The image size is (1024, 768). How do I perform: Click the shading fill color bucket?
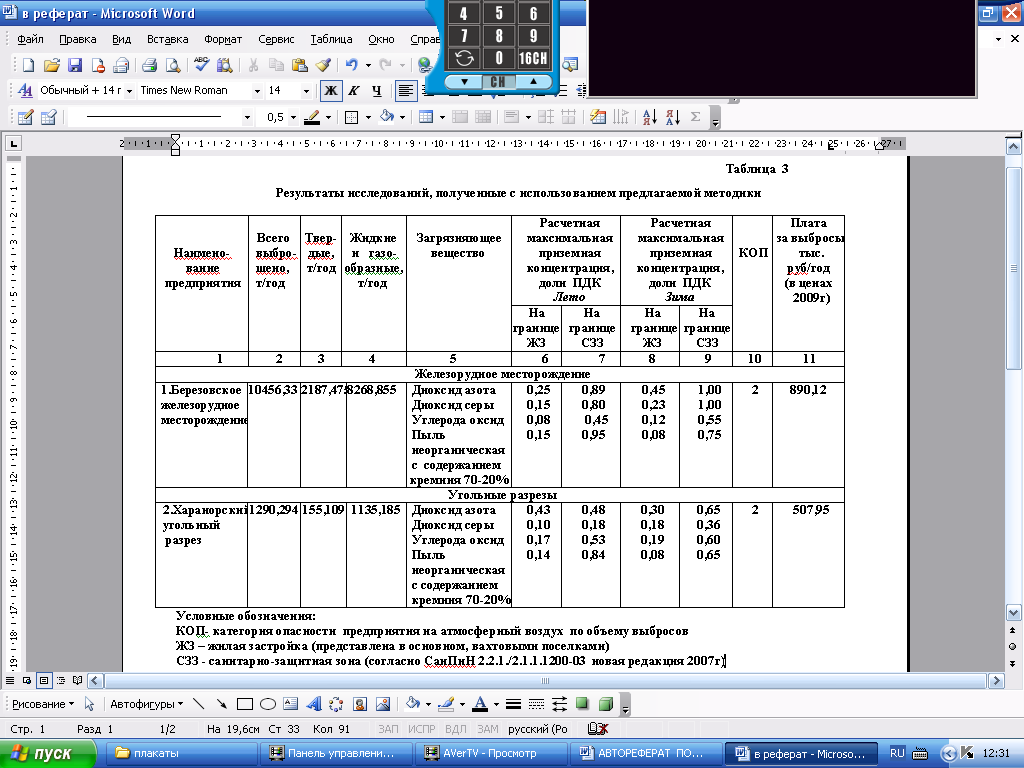[387, 118]
